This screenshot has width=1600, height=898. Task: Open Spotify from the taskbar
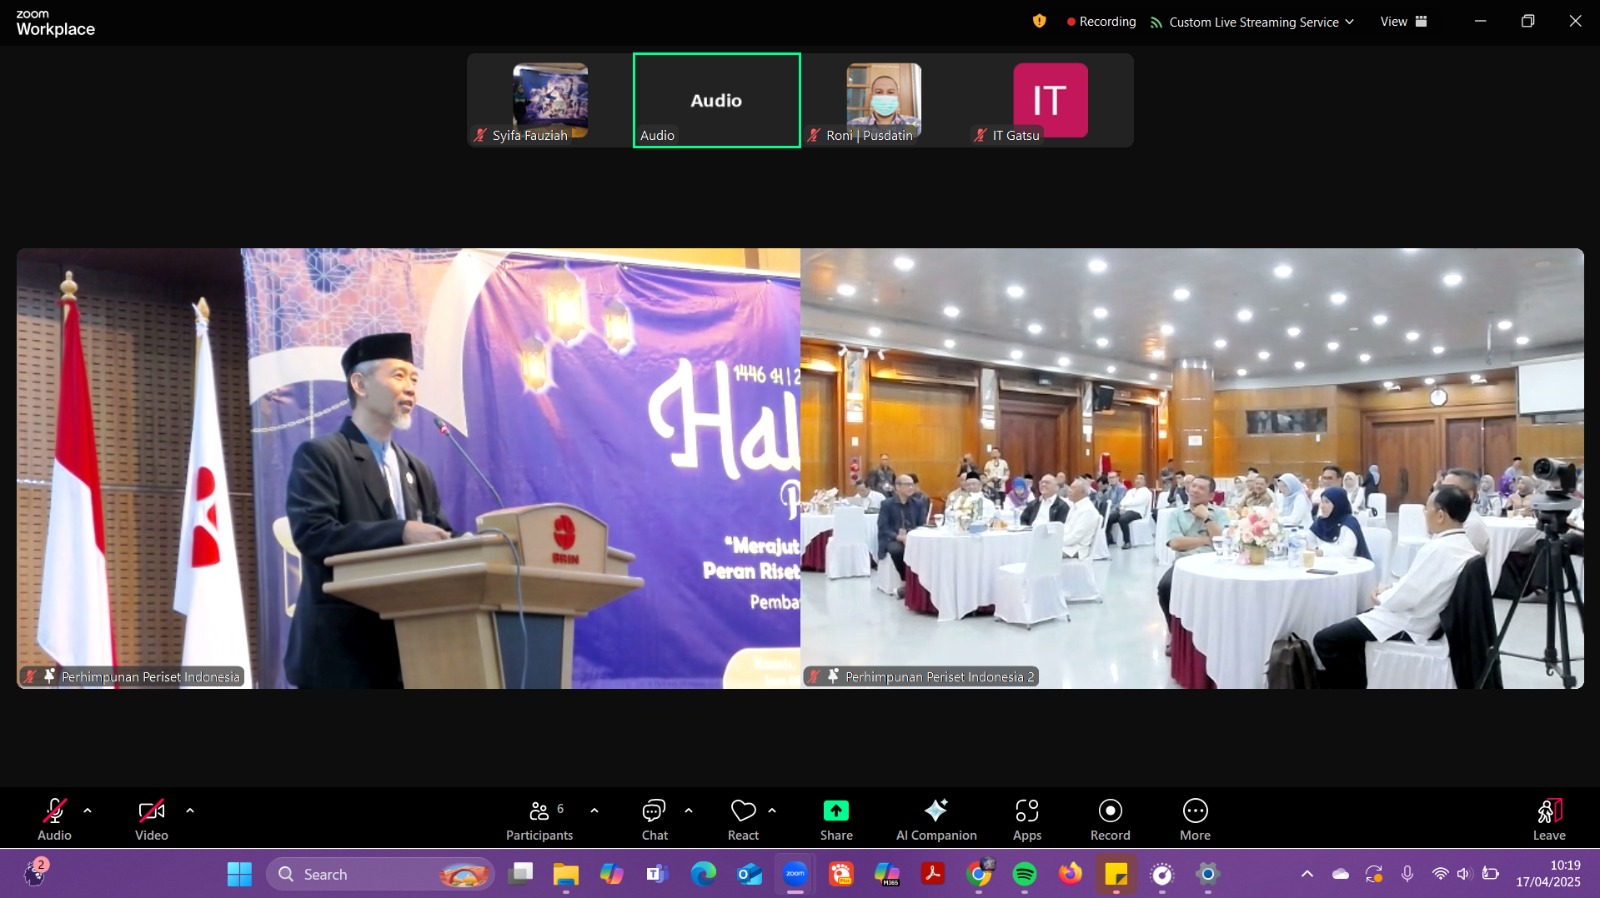point(1024,874)
